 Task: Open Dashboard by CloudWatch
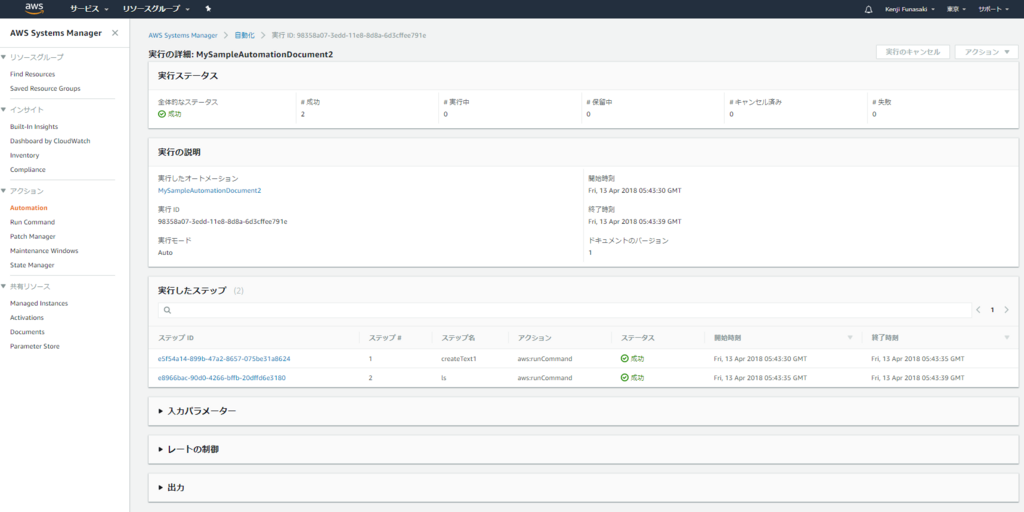click(50, 141)
